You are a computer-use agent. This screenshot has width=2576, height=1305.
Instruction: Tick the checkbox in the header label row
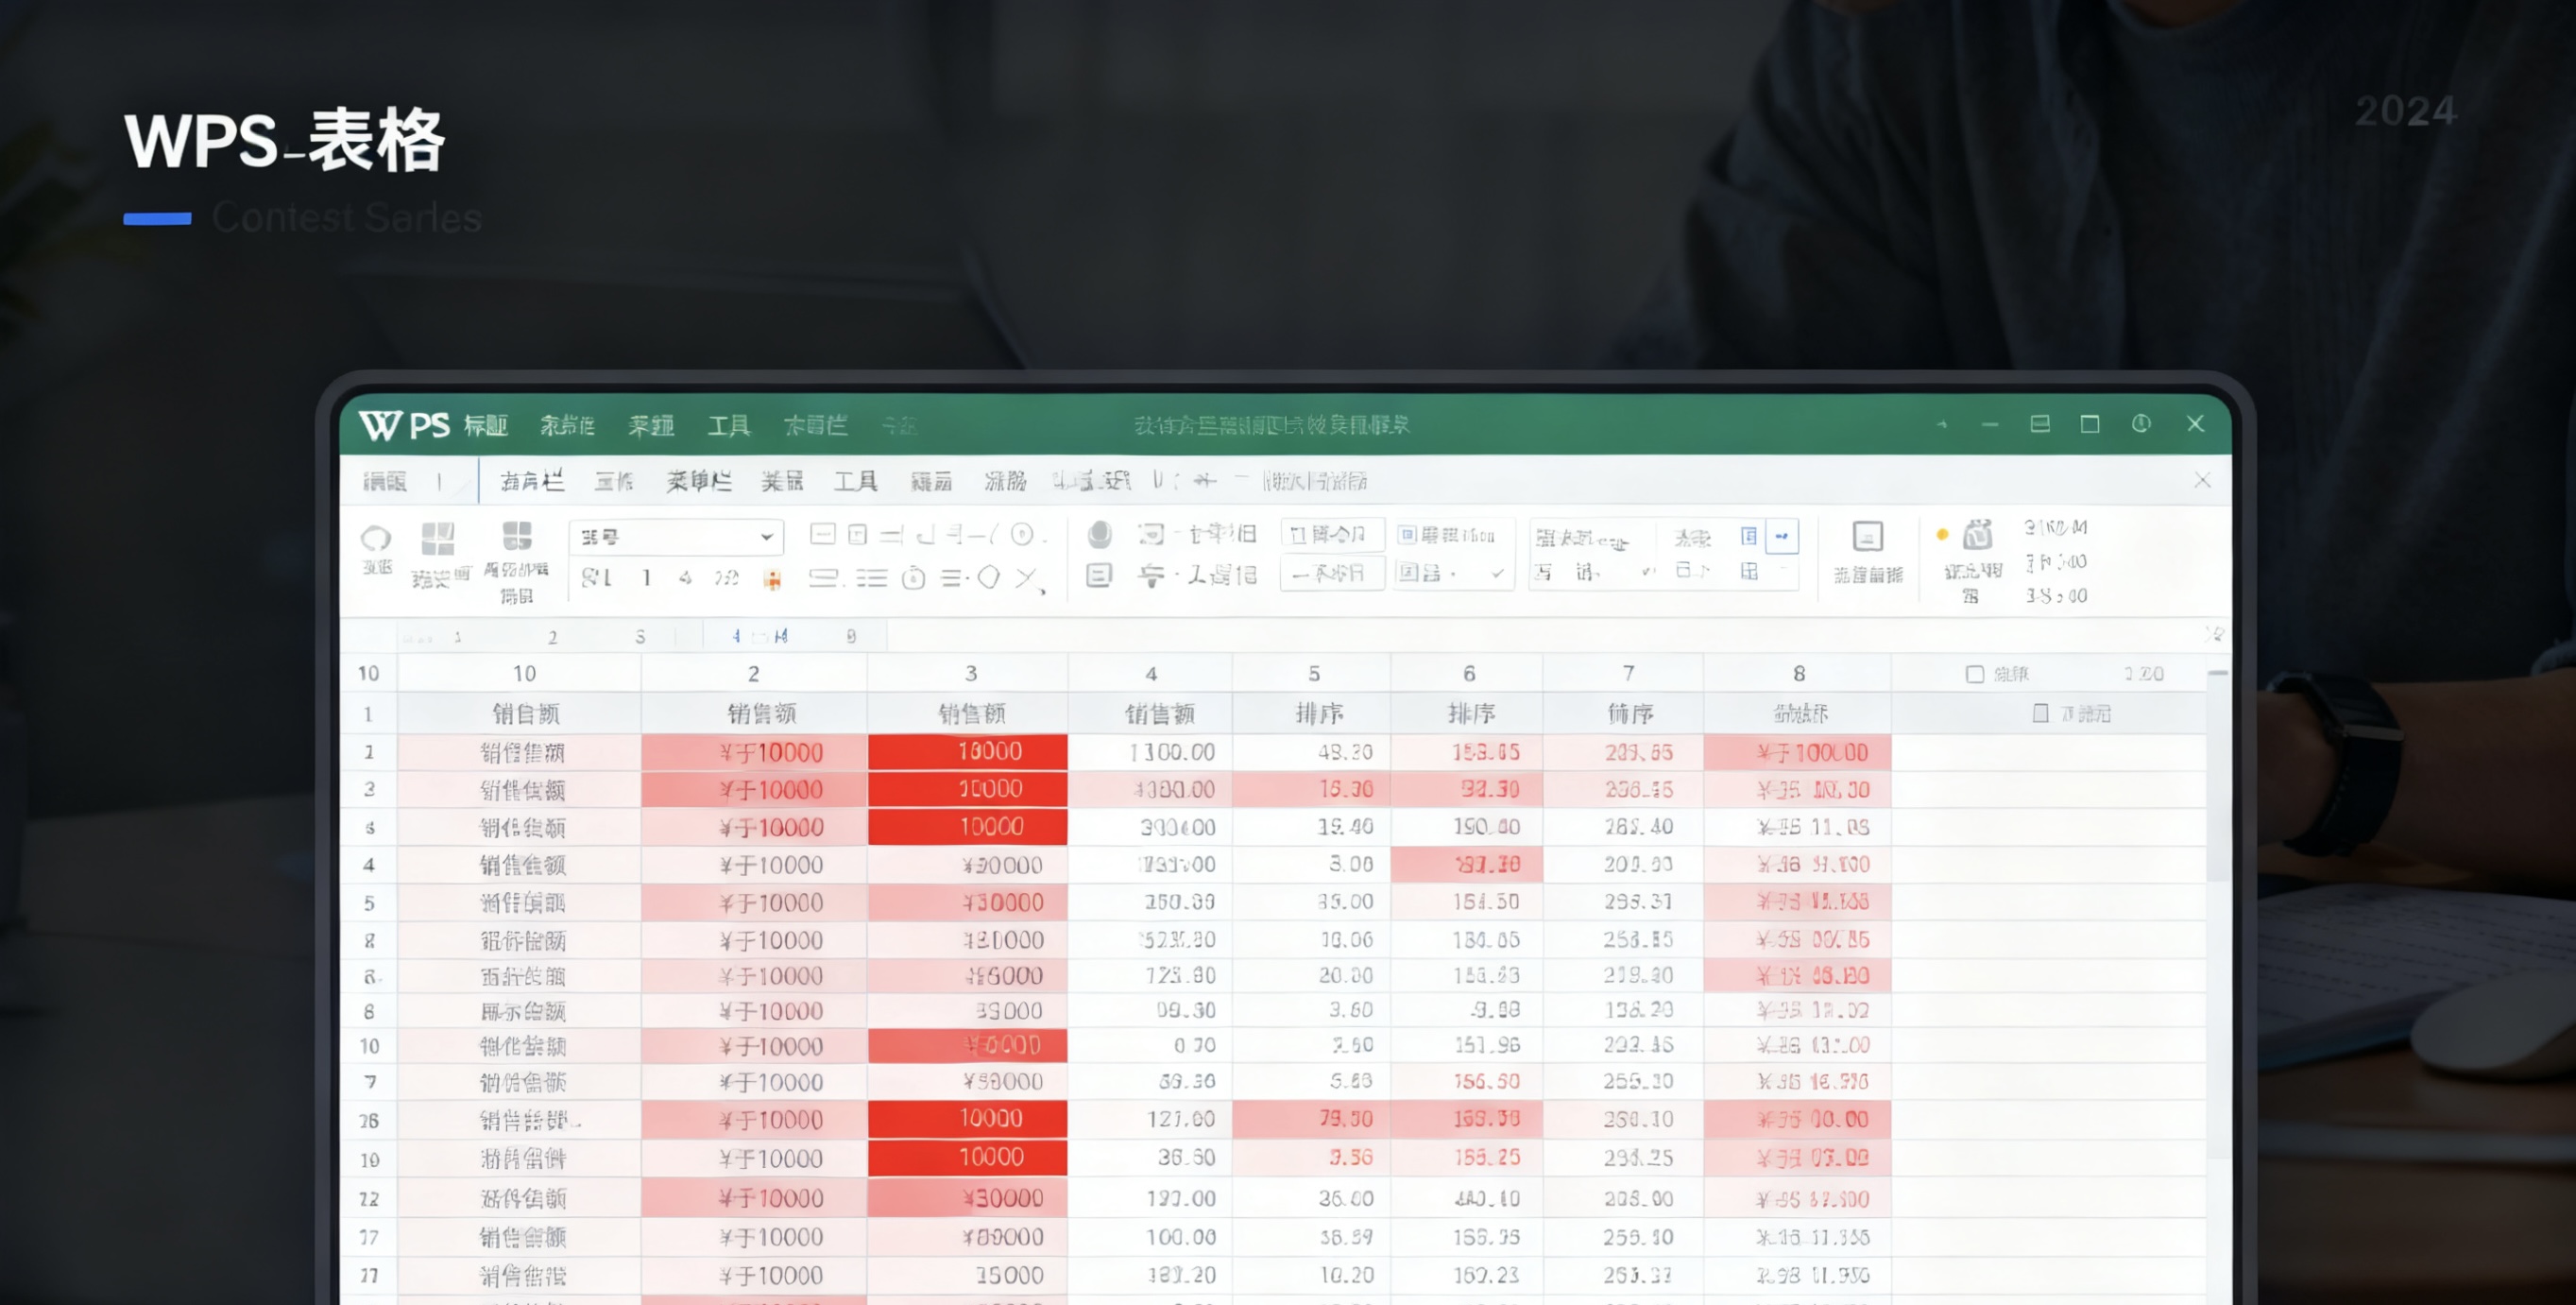(2040, 713)
